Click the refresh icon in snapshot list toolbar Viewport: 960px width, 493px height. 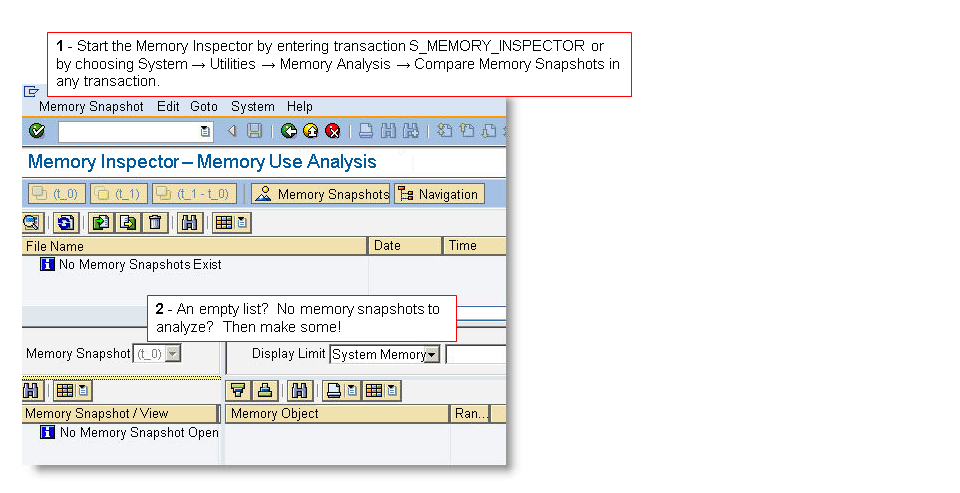tap(67, 223)
